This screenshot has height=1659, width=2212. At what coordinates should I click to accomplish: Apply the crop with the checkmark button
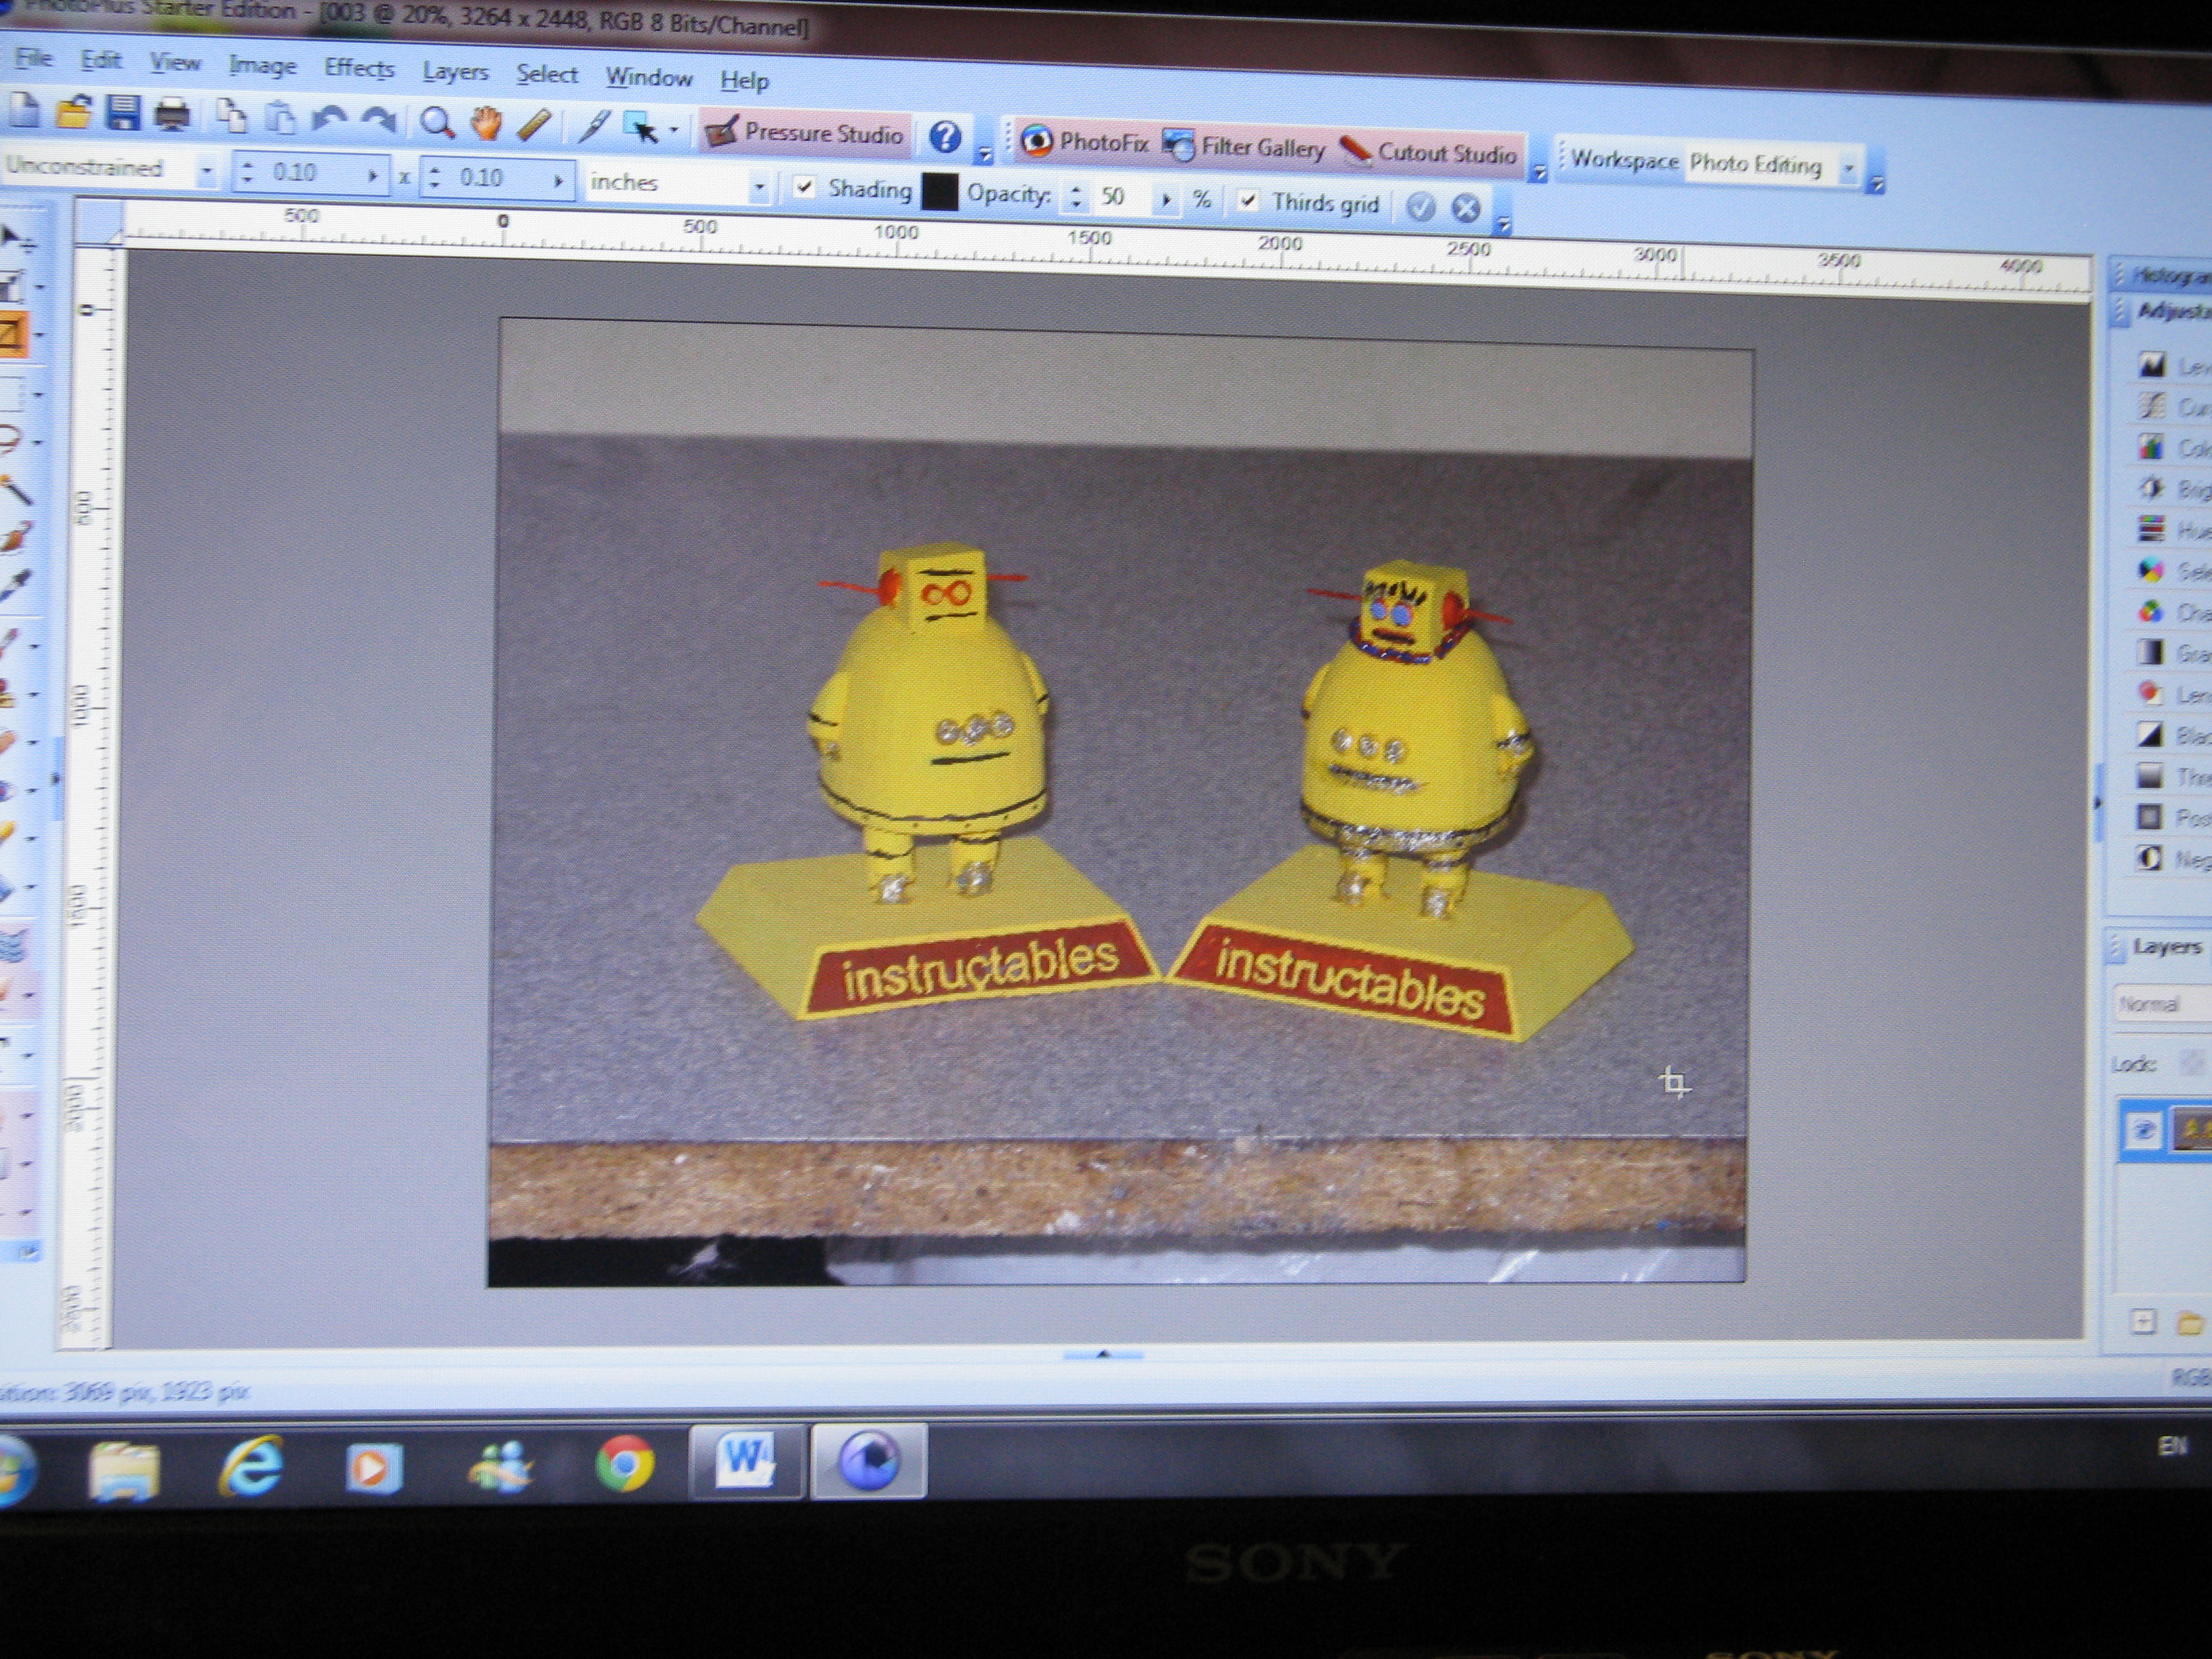click(x=1420, y=206)
